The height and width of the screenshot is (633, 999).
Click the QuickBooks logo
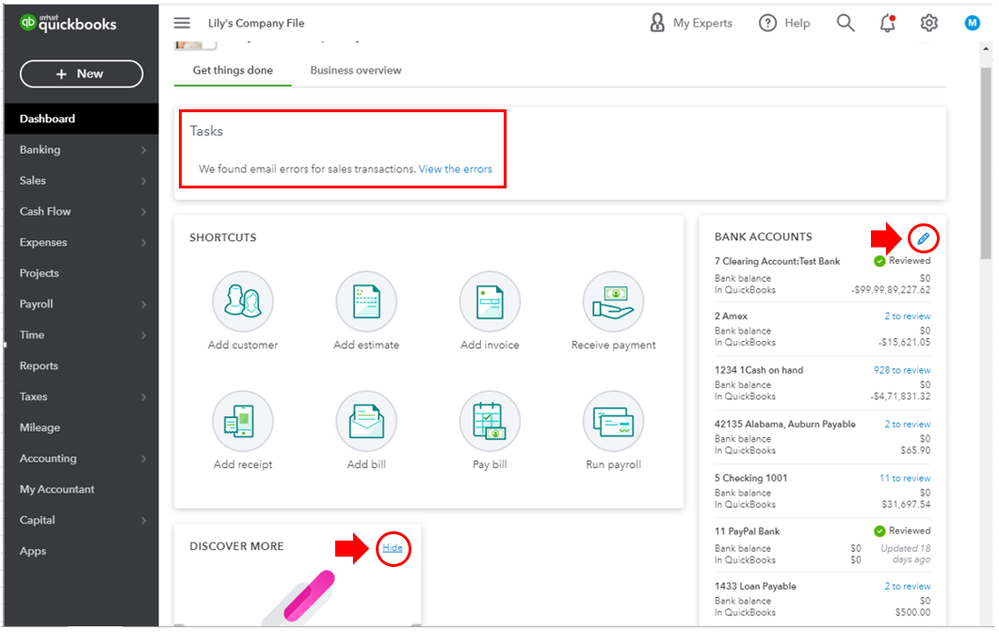68,24
